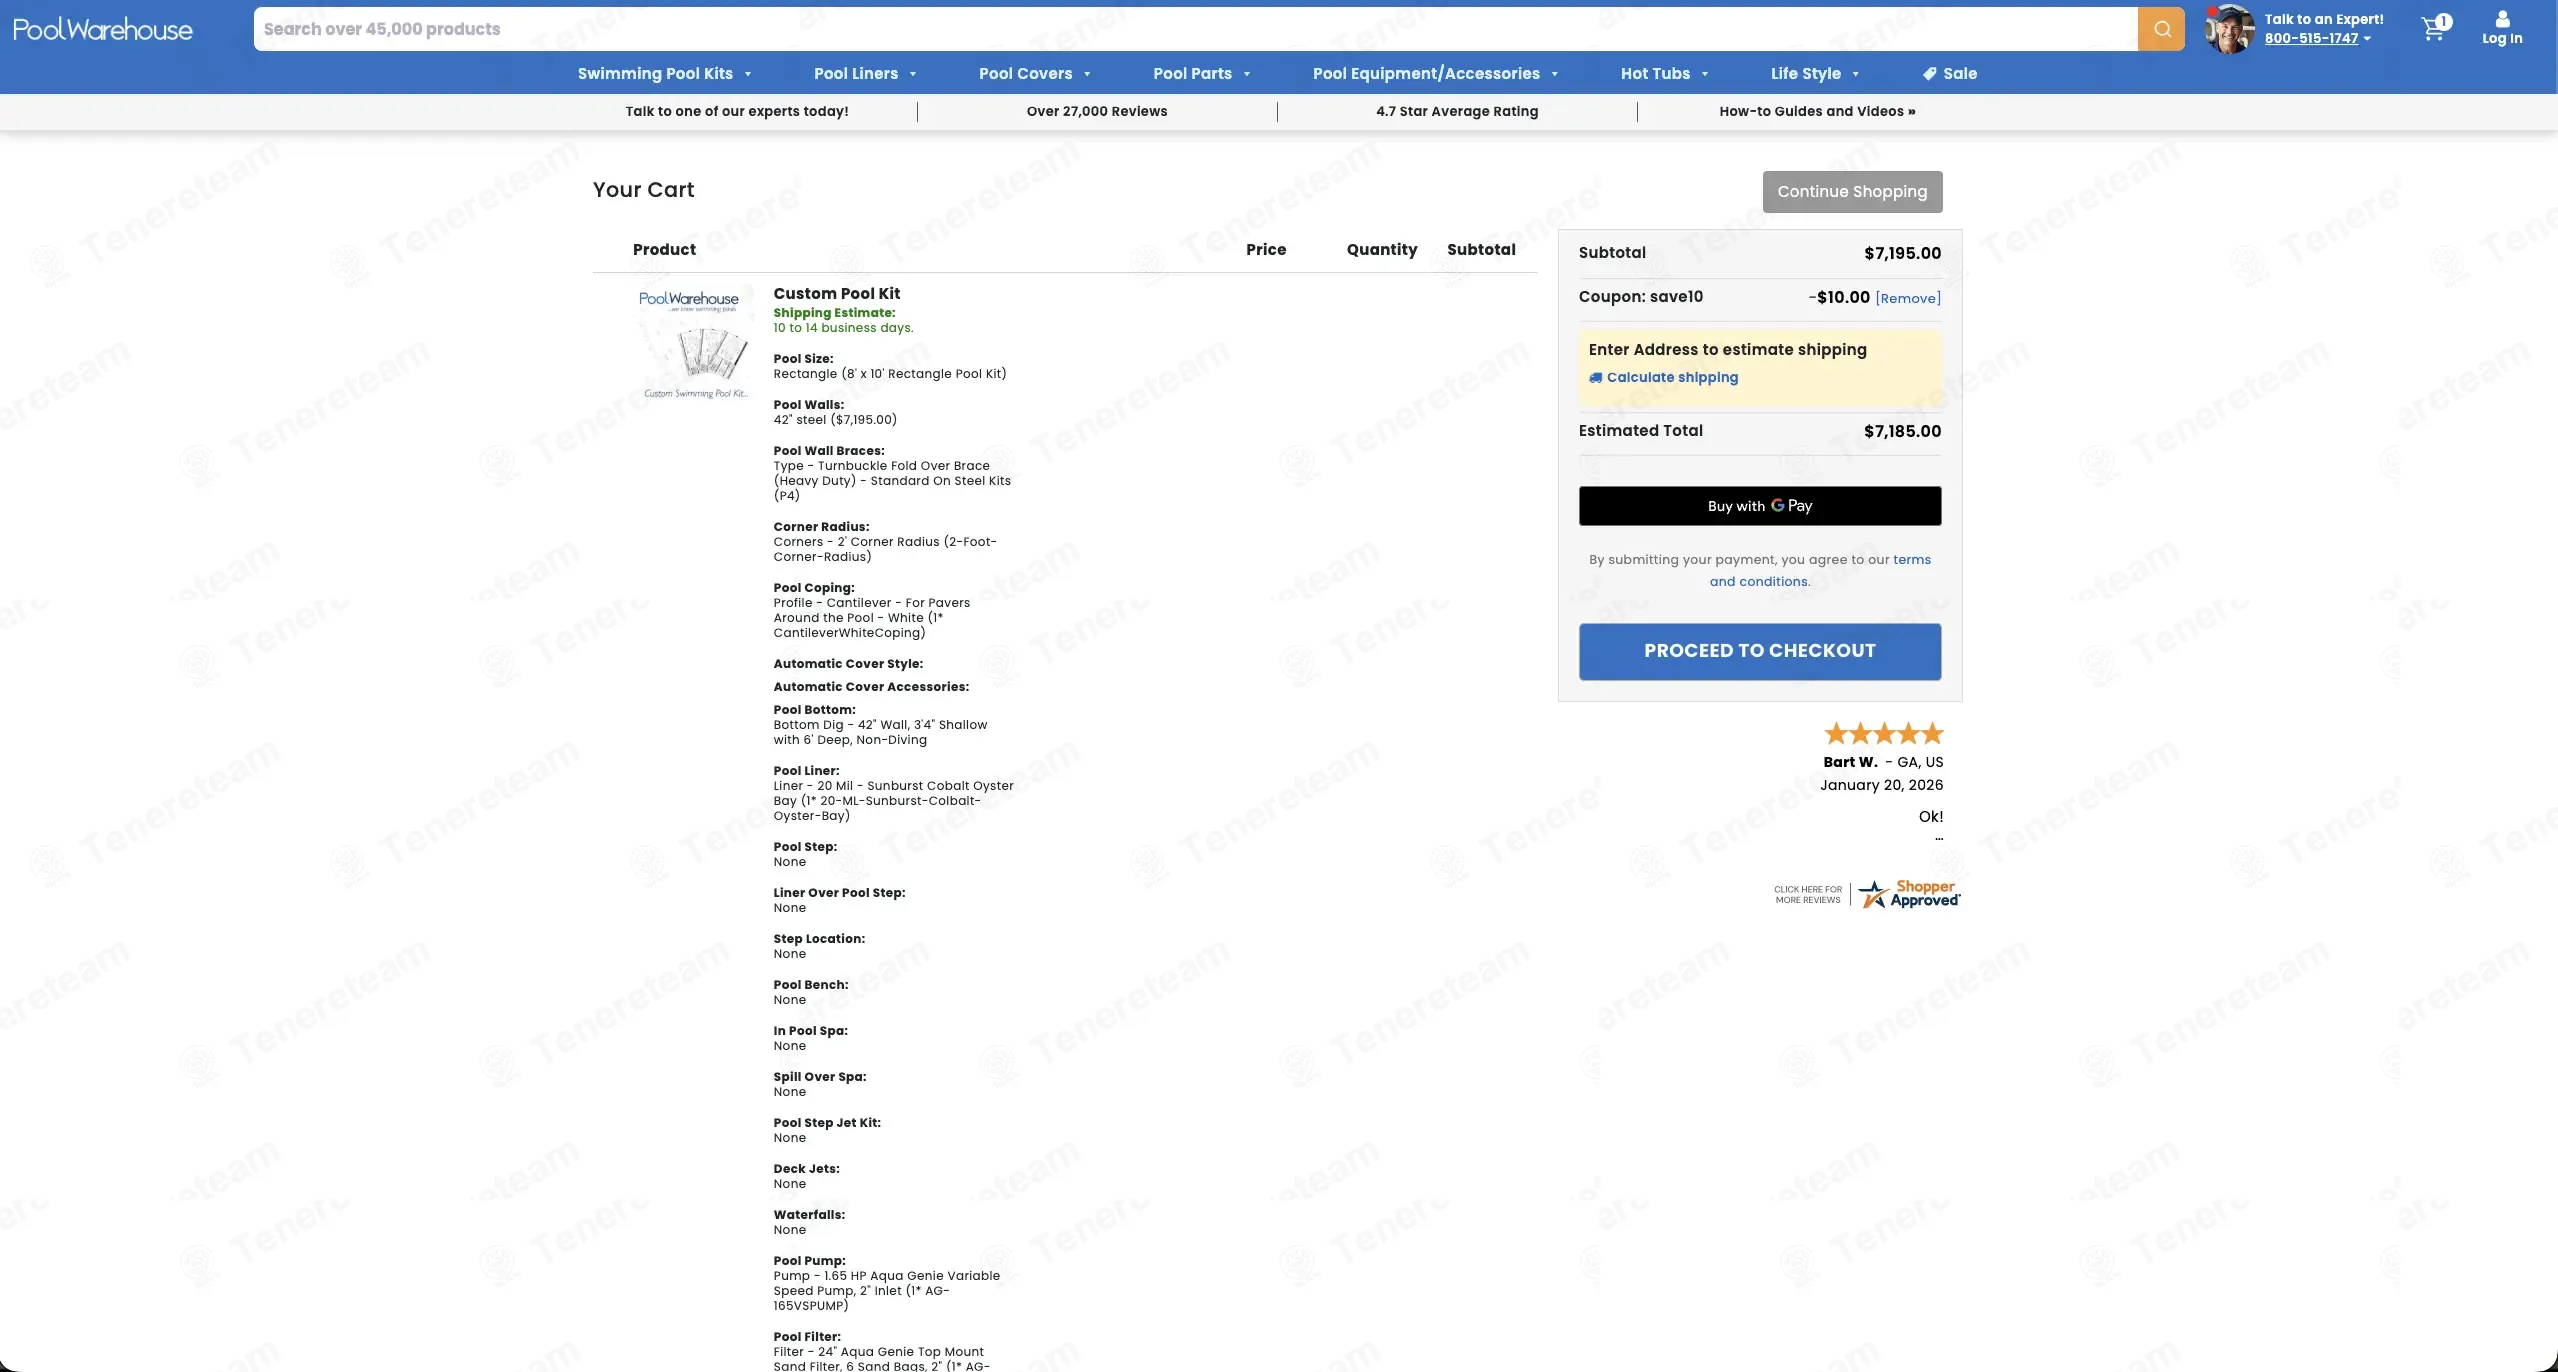Focus the search products input field
The width and height of the screenshot is (2558, 1372).
click(1195, 29)
